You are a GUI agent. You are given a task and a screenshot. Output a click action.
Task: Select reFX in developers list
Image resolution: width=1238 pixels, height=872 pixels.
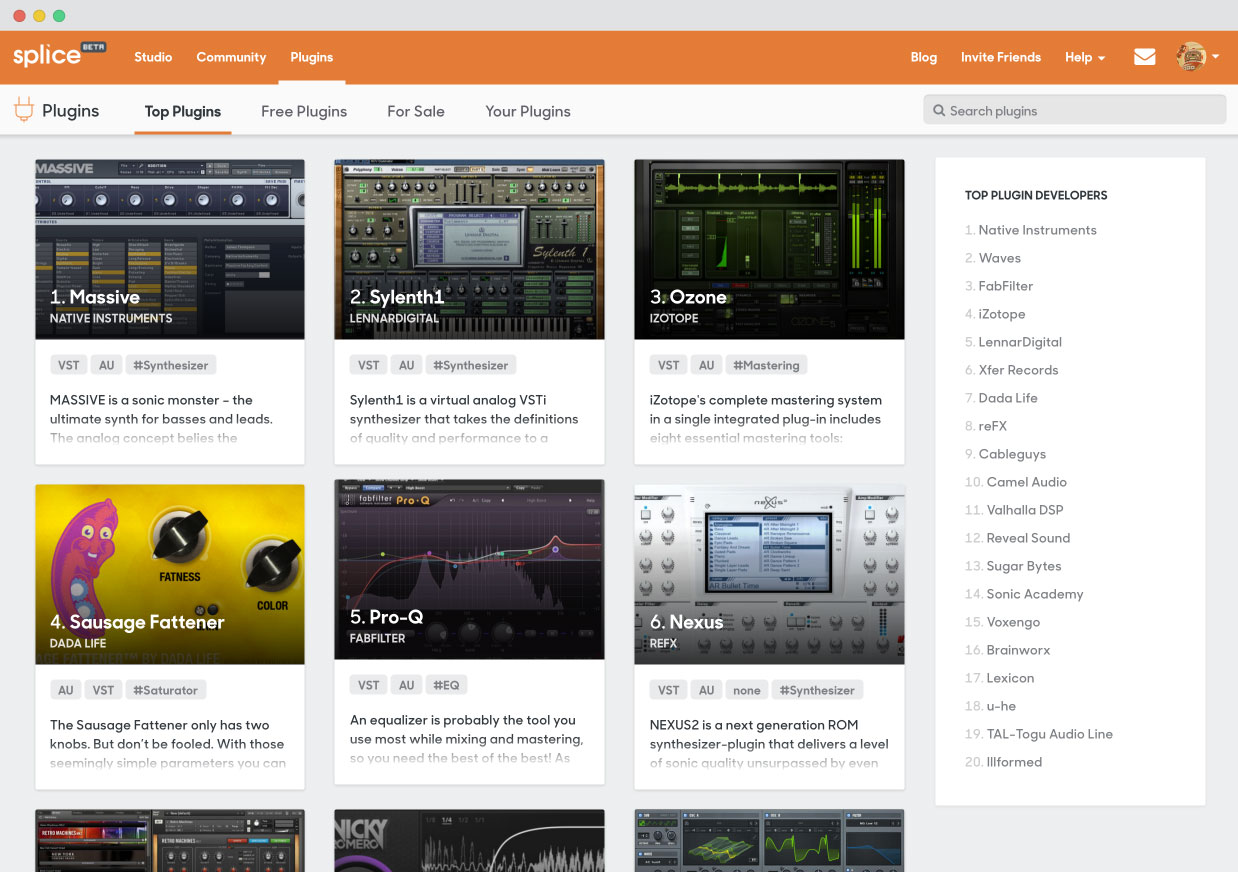click(x=992, y=426)
